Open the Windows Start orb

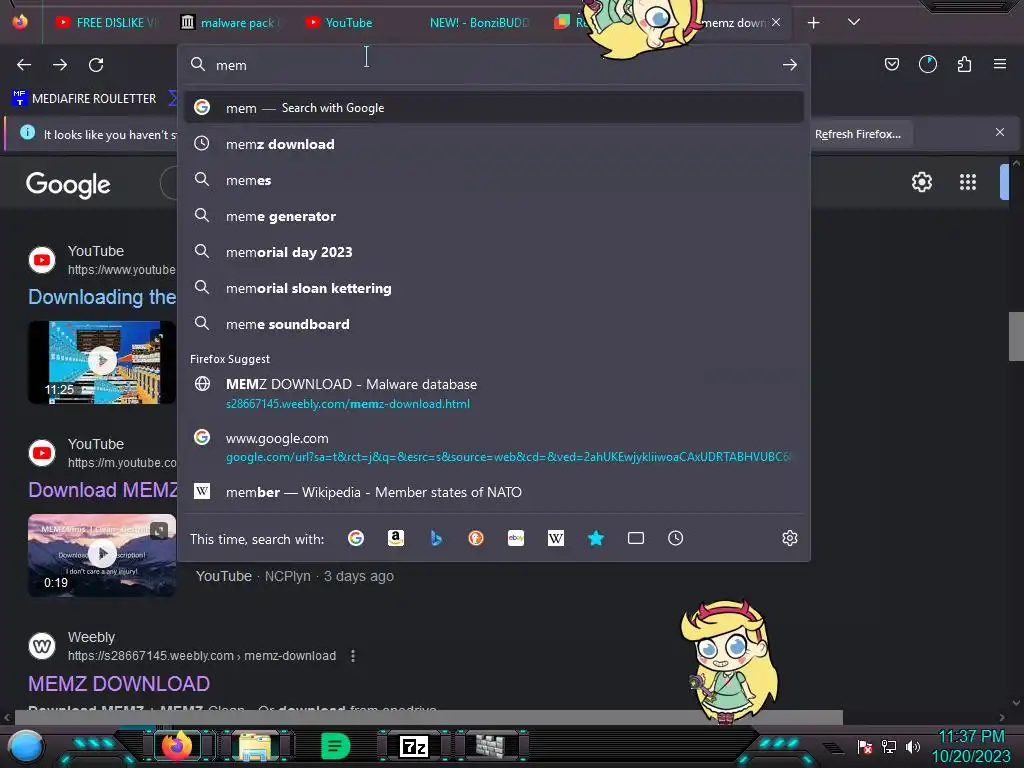(x=25, y=746)
